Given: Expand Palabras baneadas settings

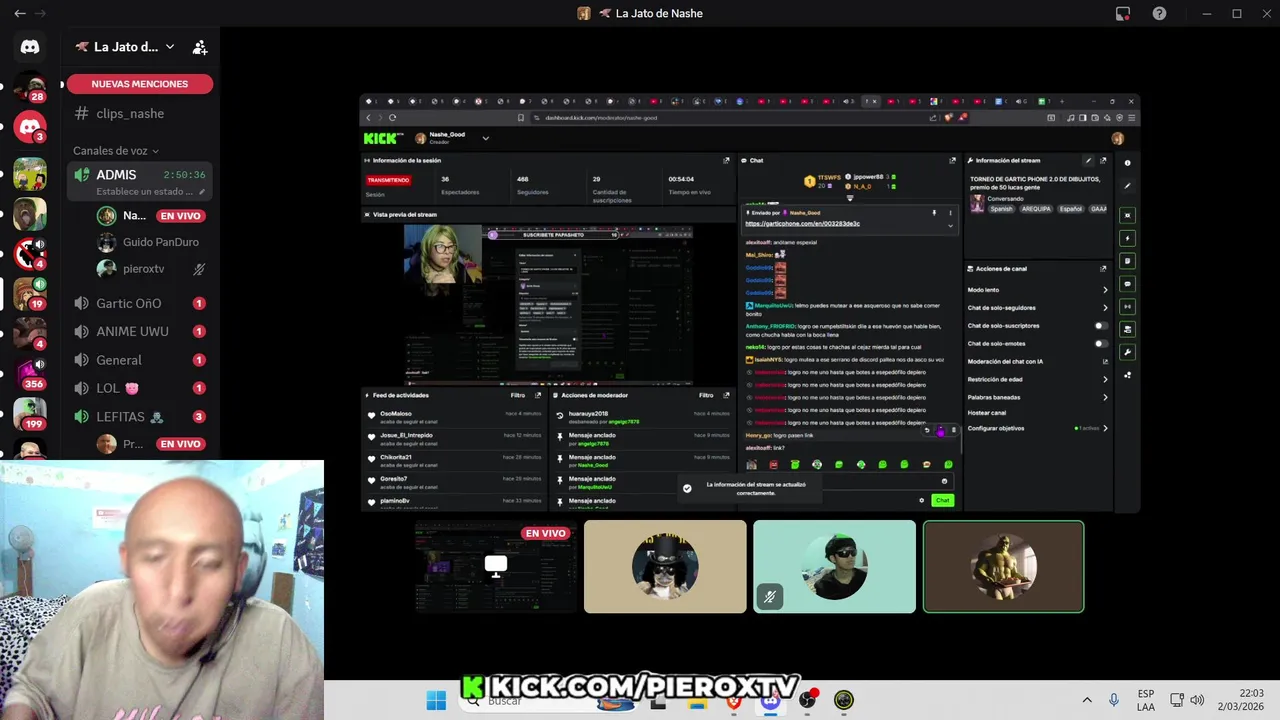Looking at the screenshot, I should [x=1038, y=397].
